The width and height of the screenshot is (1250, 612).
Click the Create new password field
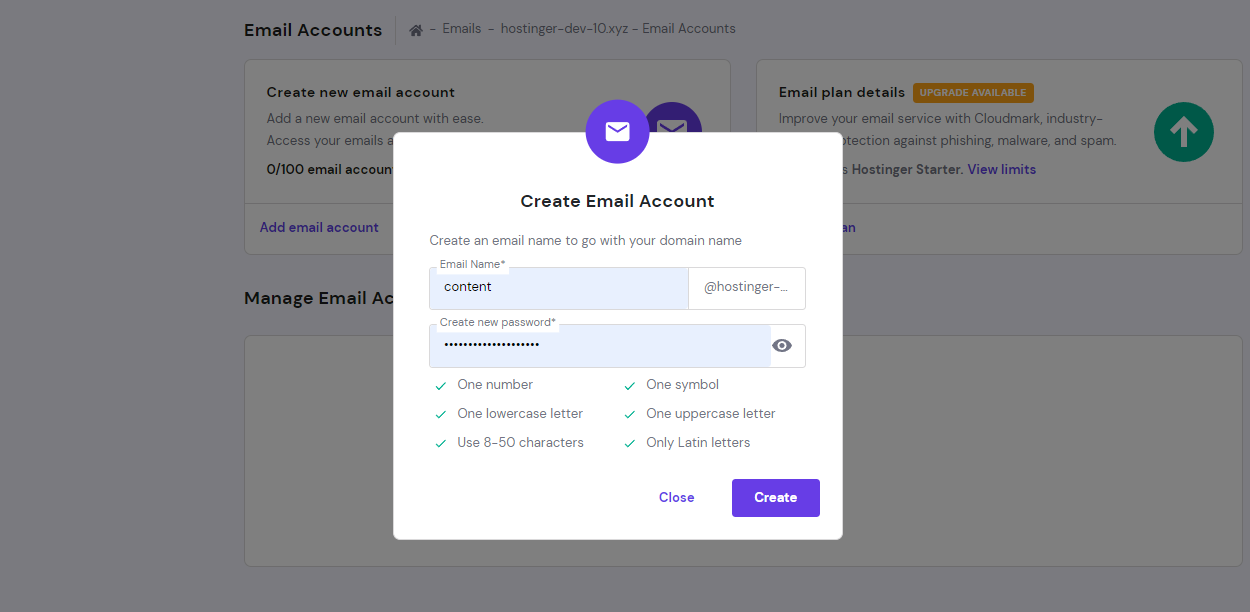click(x=600, y=346)
